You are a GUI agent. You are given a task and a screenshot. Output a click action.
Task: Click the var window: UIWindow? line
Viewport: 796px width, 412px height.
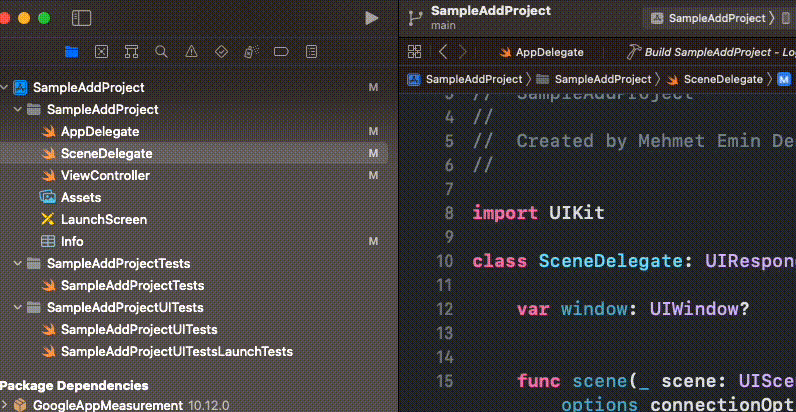[633, 309]
